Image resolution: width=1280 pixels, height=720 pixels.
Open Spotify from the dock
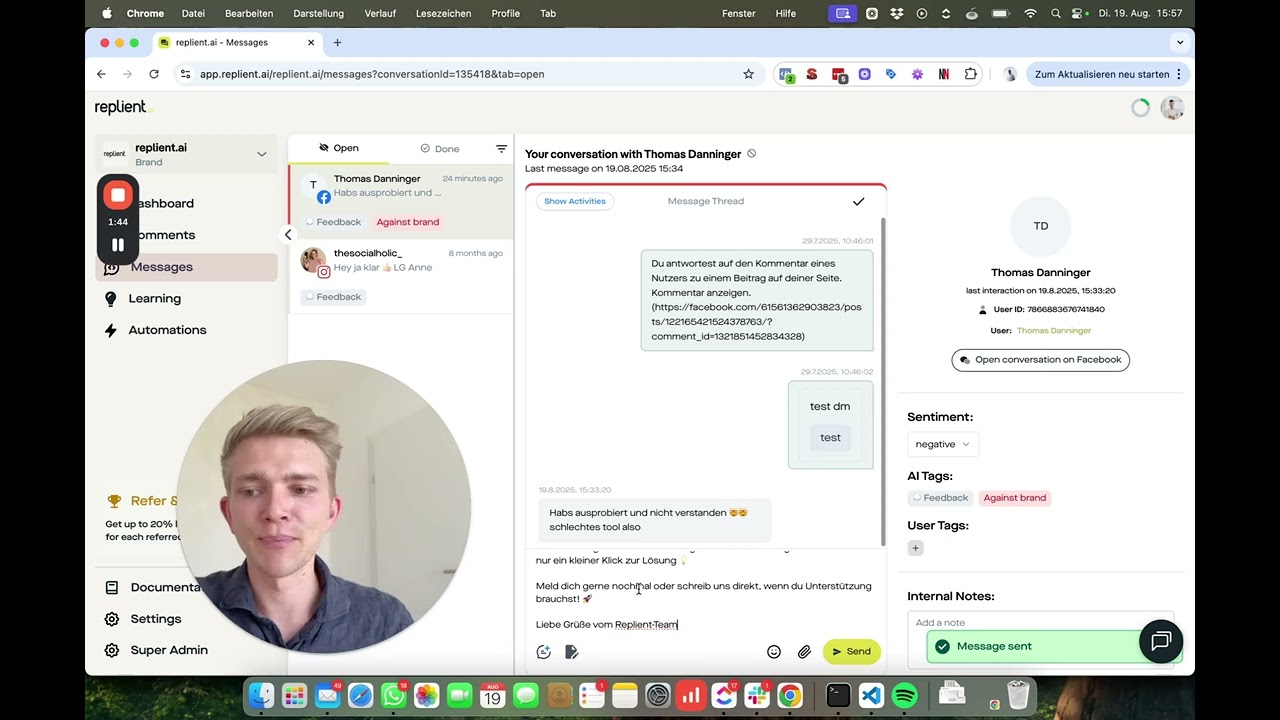click(904, 695)
